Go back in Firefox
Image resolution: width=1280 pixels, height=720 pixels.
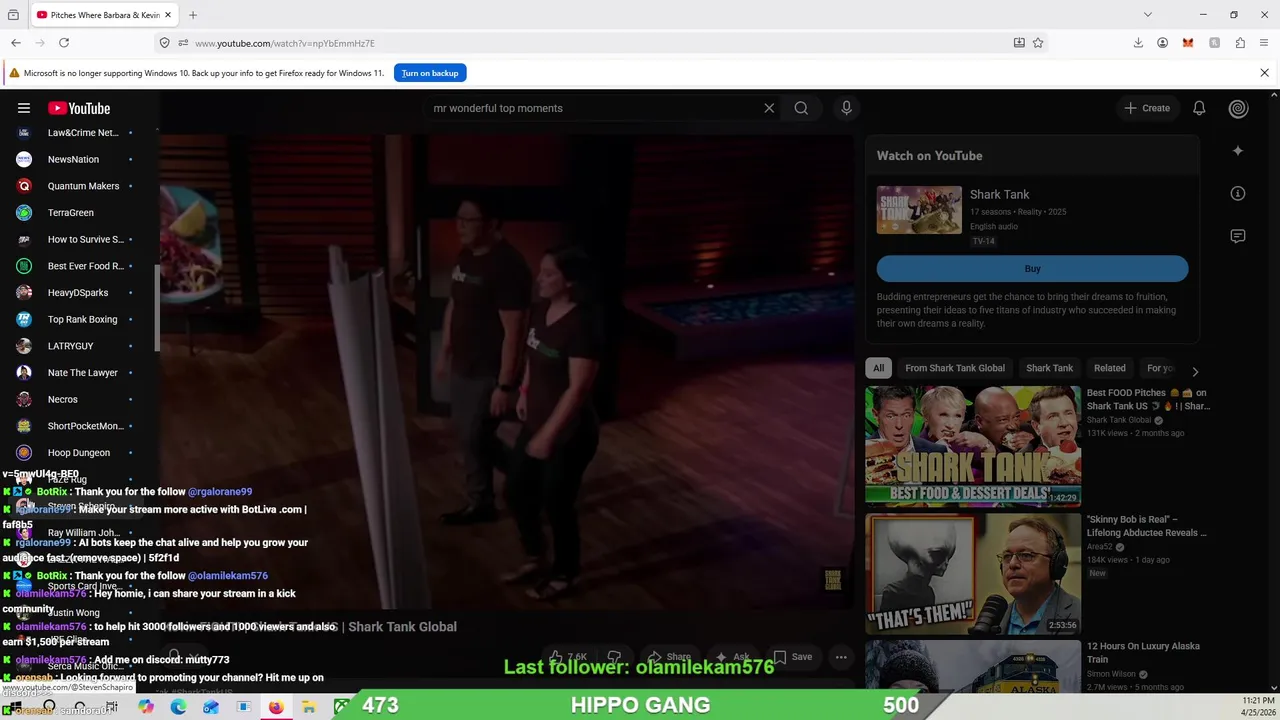point(16,43)
